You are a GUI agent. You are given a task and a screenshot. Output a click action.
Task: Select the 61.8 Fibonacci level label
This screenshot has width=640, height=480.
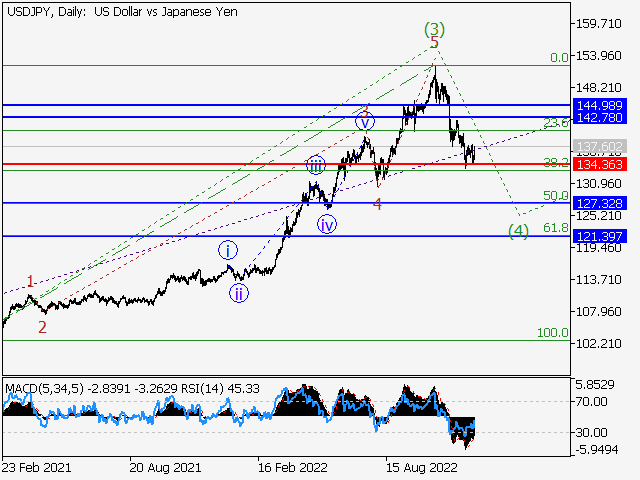(556, 228)
